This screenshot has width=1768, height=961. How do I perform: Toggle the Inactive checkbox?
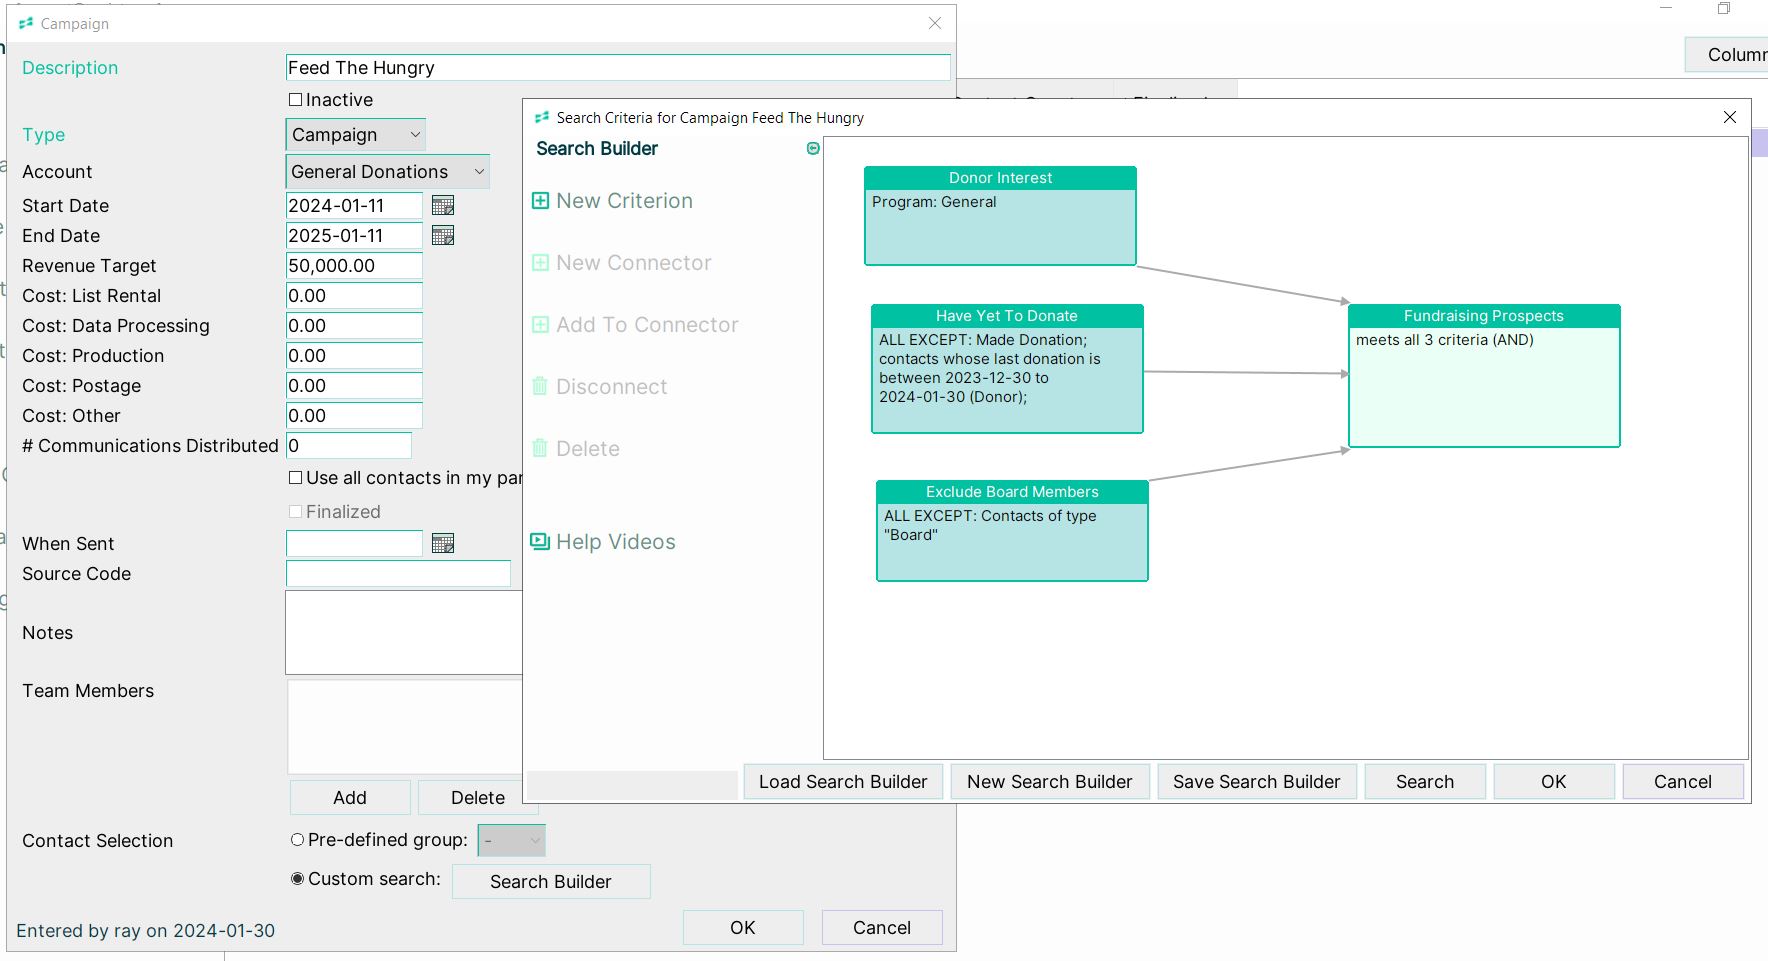click(x=295, y=100)
